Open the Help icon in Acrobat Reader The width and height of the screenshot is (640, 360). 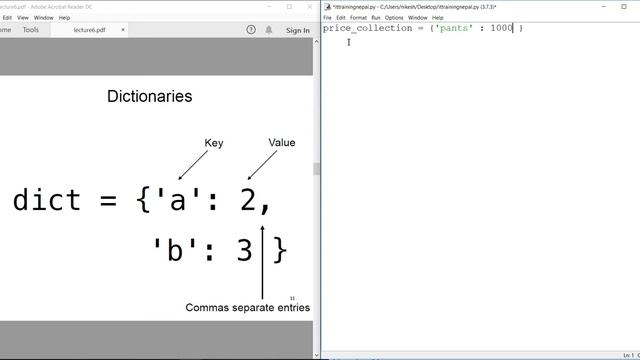(x=251, y=30)
